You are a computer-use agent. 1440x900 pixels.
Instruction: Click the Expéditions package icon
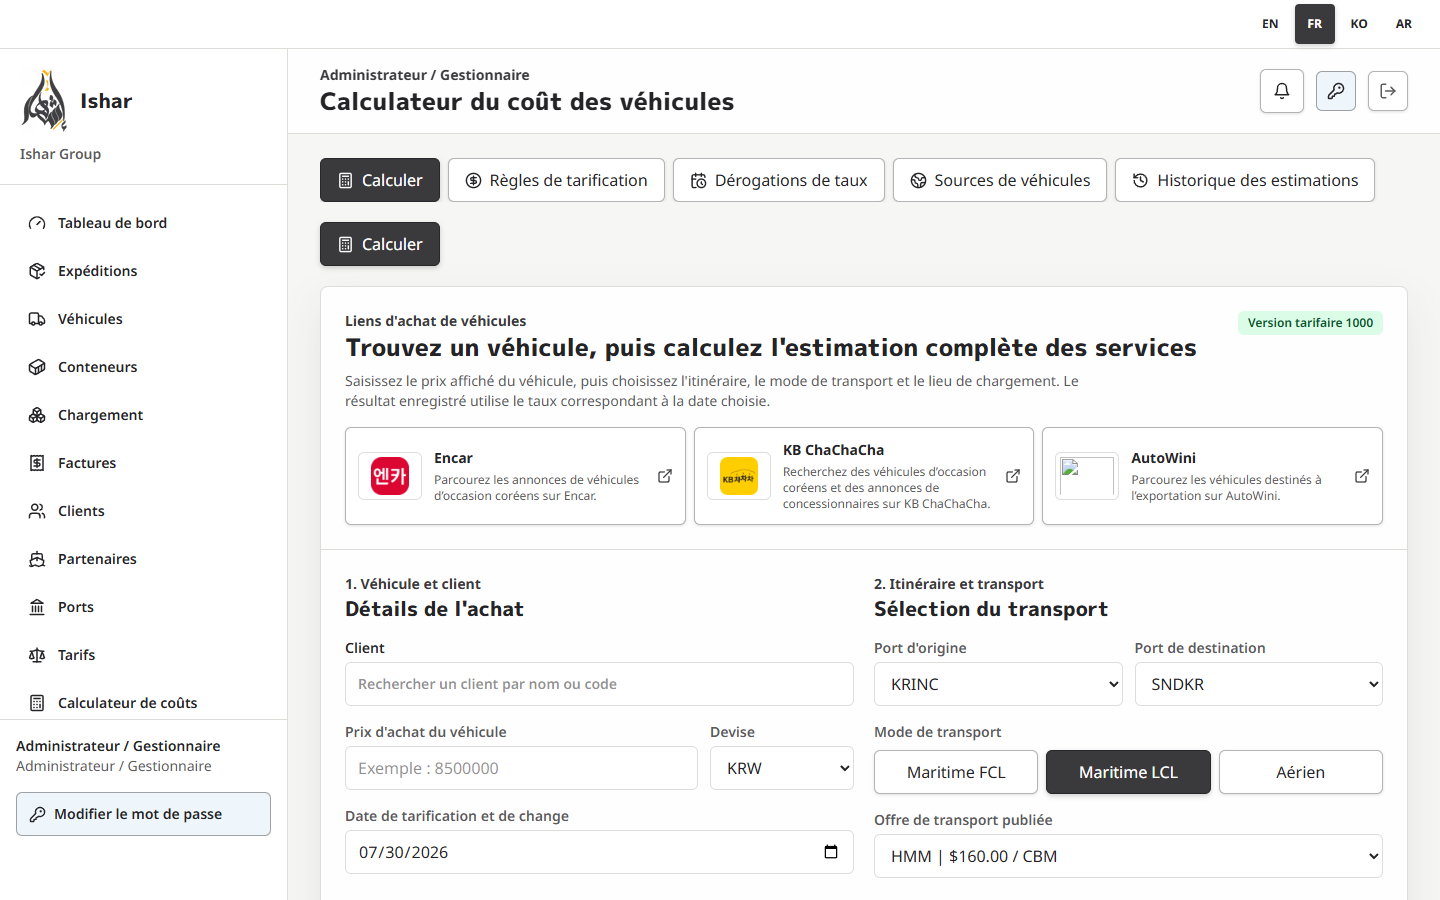[x=37, y=271]
